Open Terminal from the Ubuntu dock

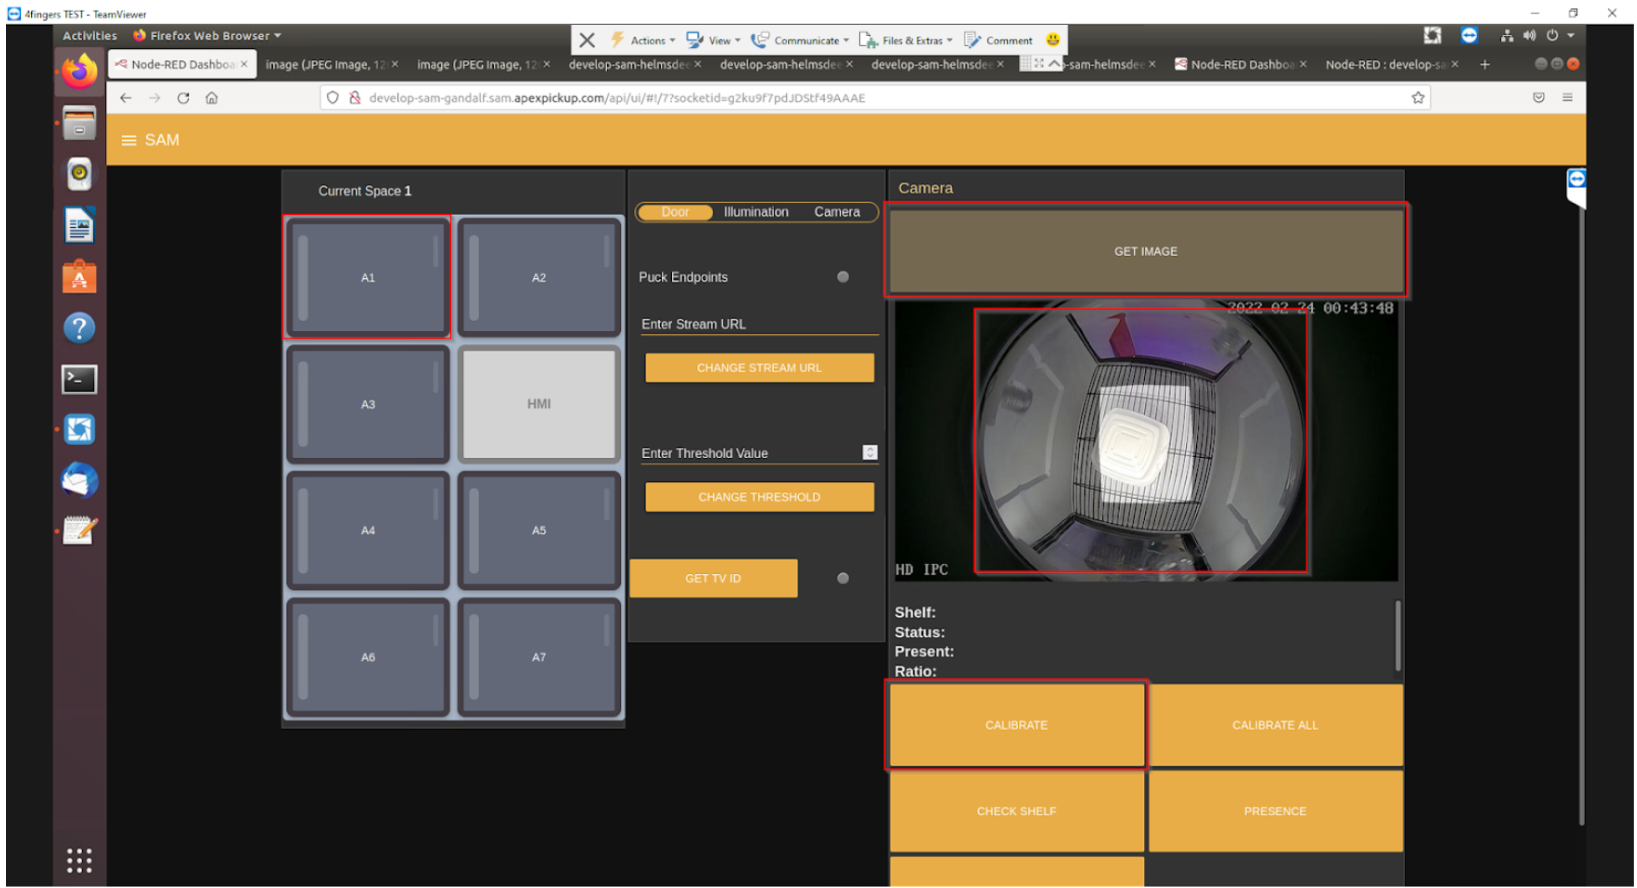coord(79,379)
